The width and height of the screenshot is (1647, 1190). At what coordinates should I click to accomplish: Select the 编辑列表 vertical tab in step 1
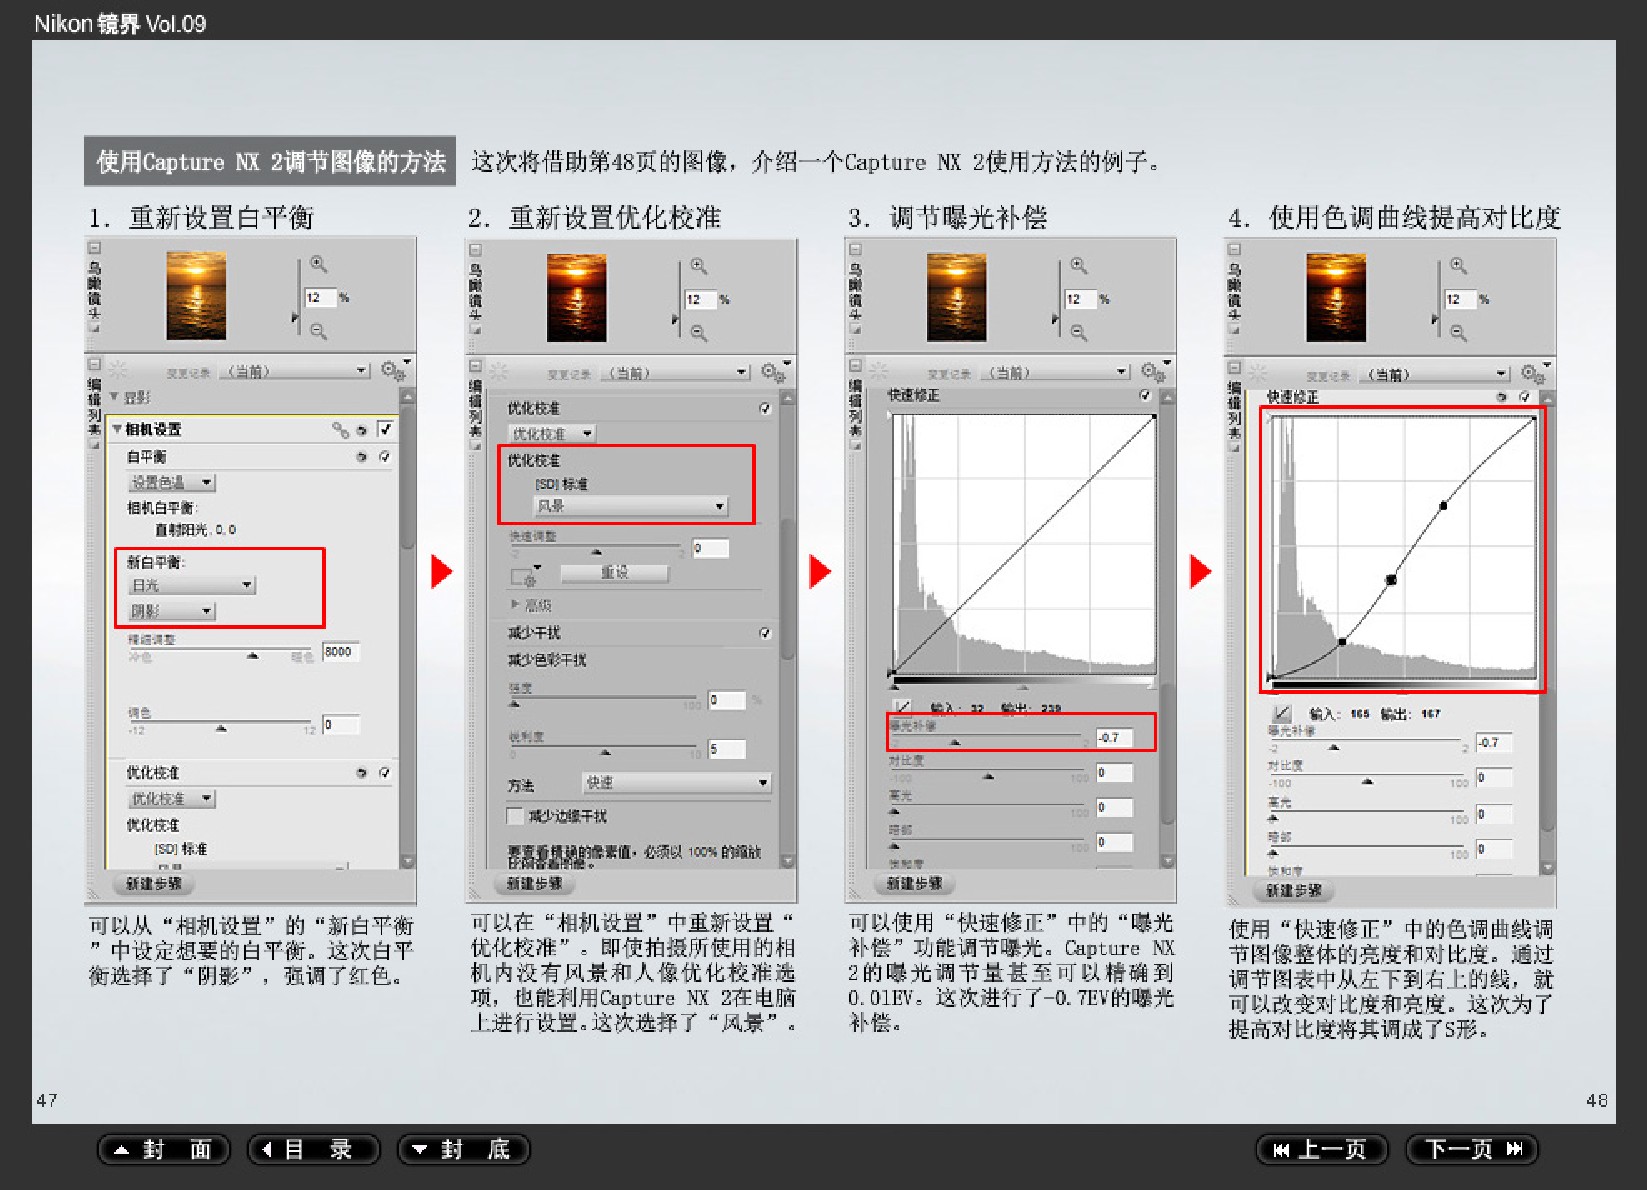pos(94,406)
